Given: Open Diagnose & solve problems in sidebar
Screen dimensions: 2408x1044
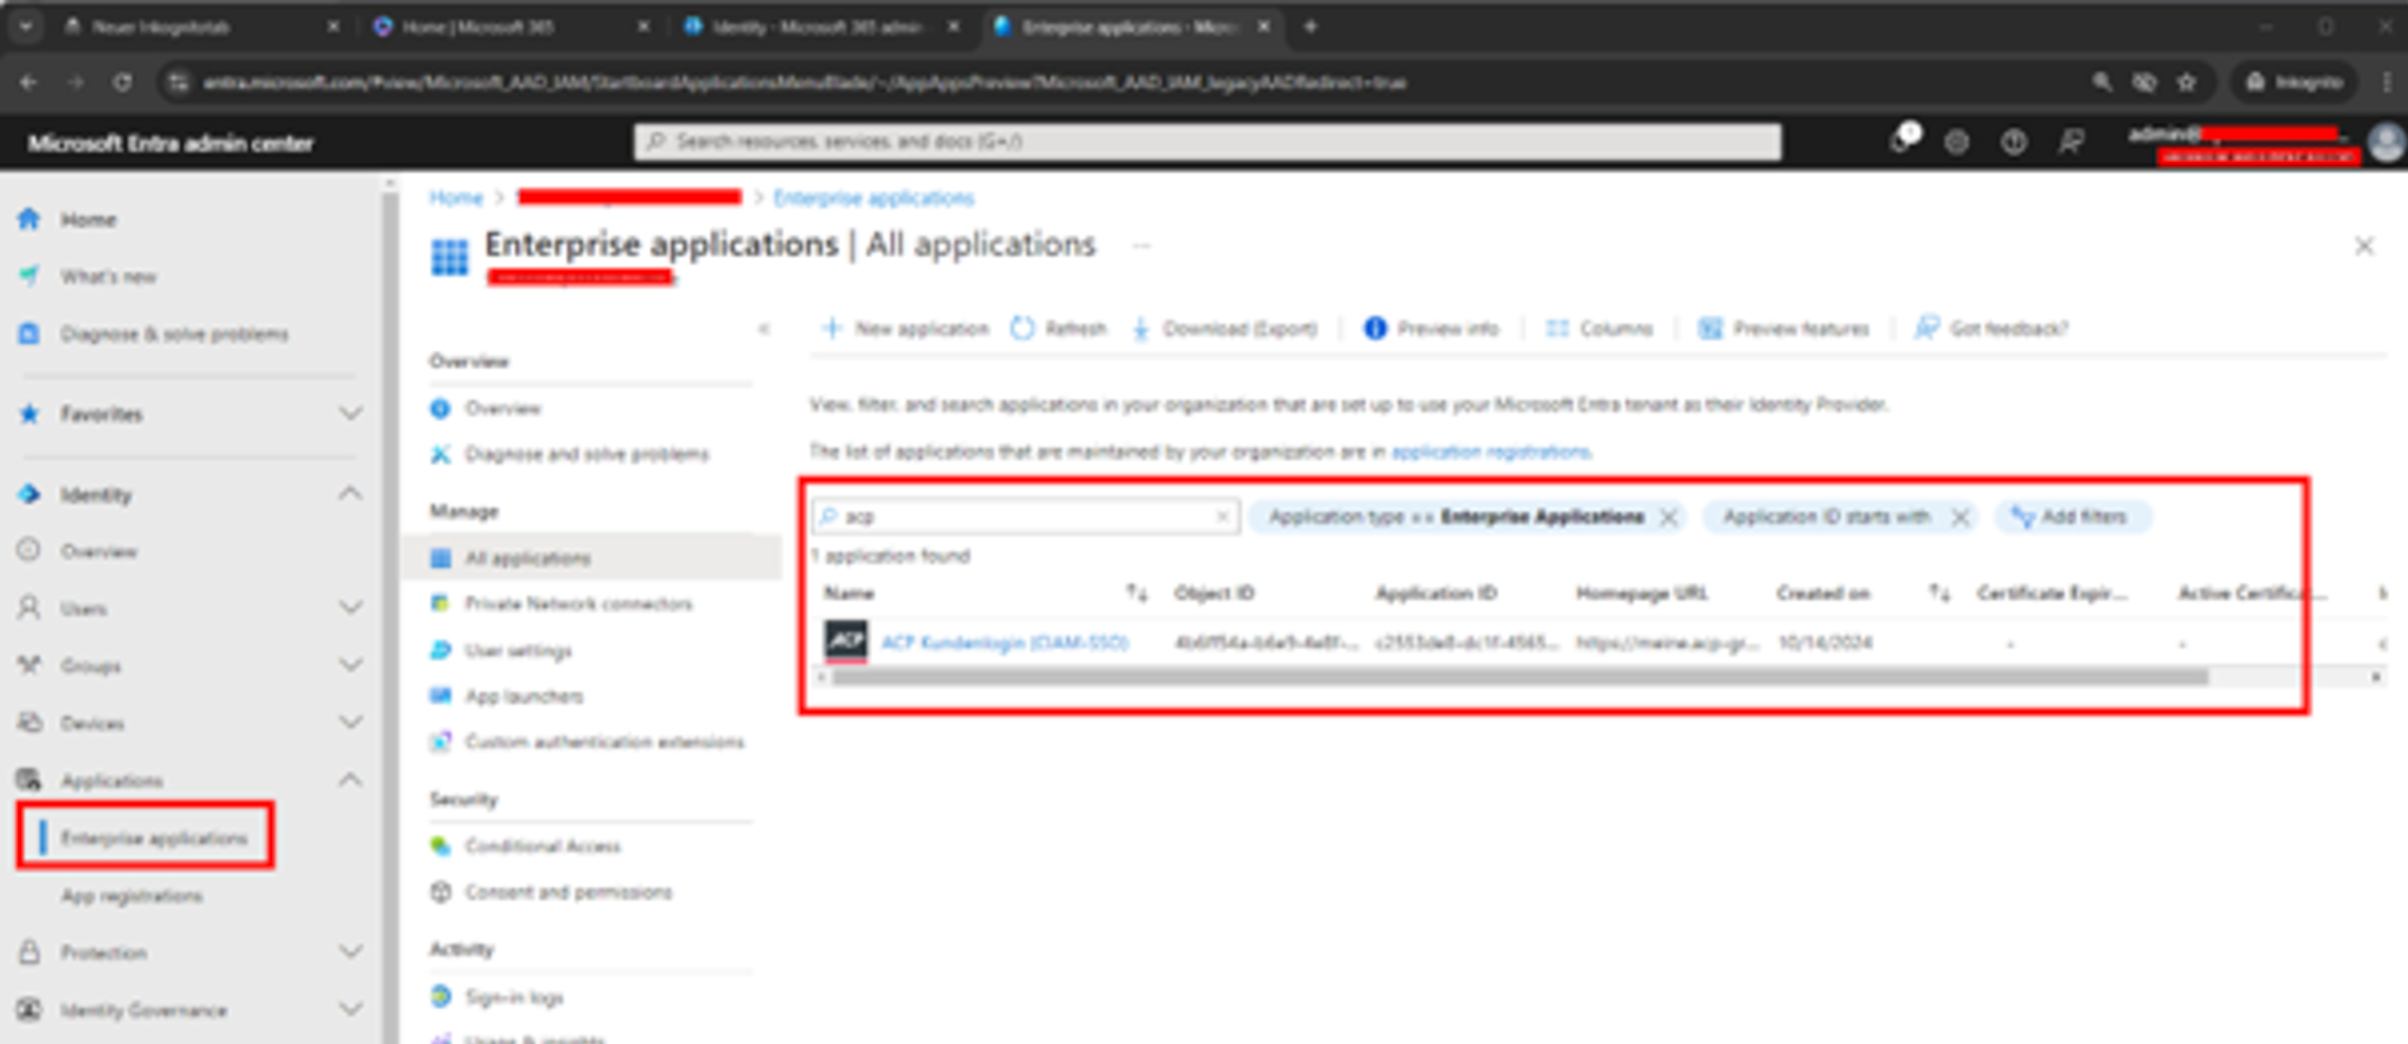Looking at the screenshot, I should pos(174,334).
